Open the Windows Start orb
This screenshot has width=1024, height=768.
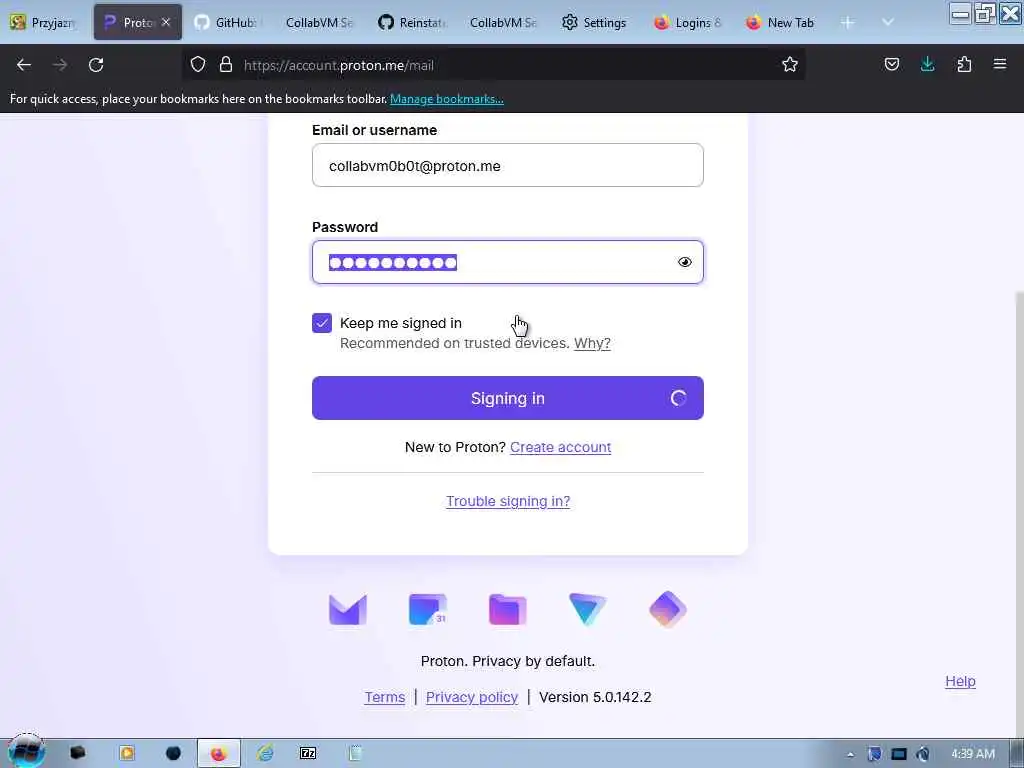26,752
